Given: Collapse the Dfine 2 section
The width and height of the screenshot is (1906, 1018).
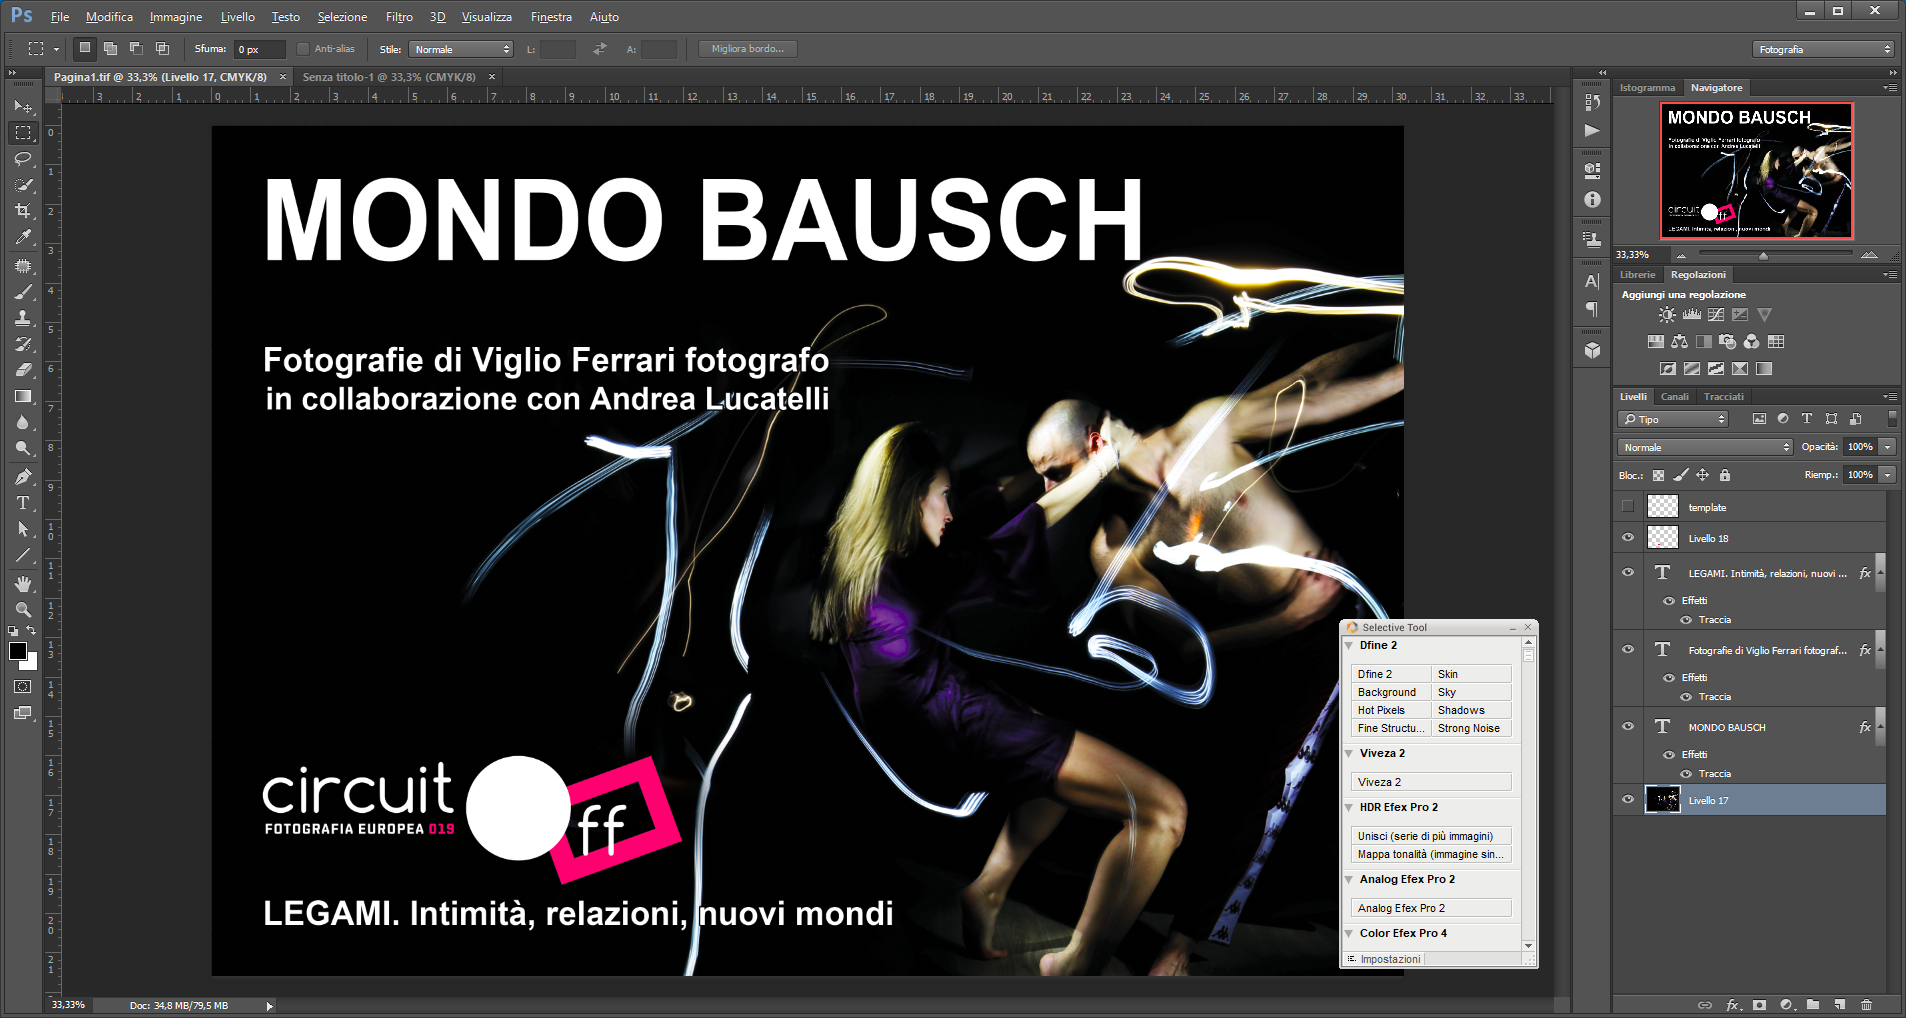Looking at the screenshot, I should pos(1349,646).
